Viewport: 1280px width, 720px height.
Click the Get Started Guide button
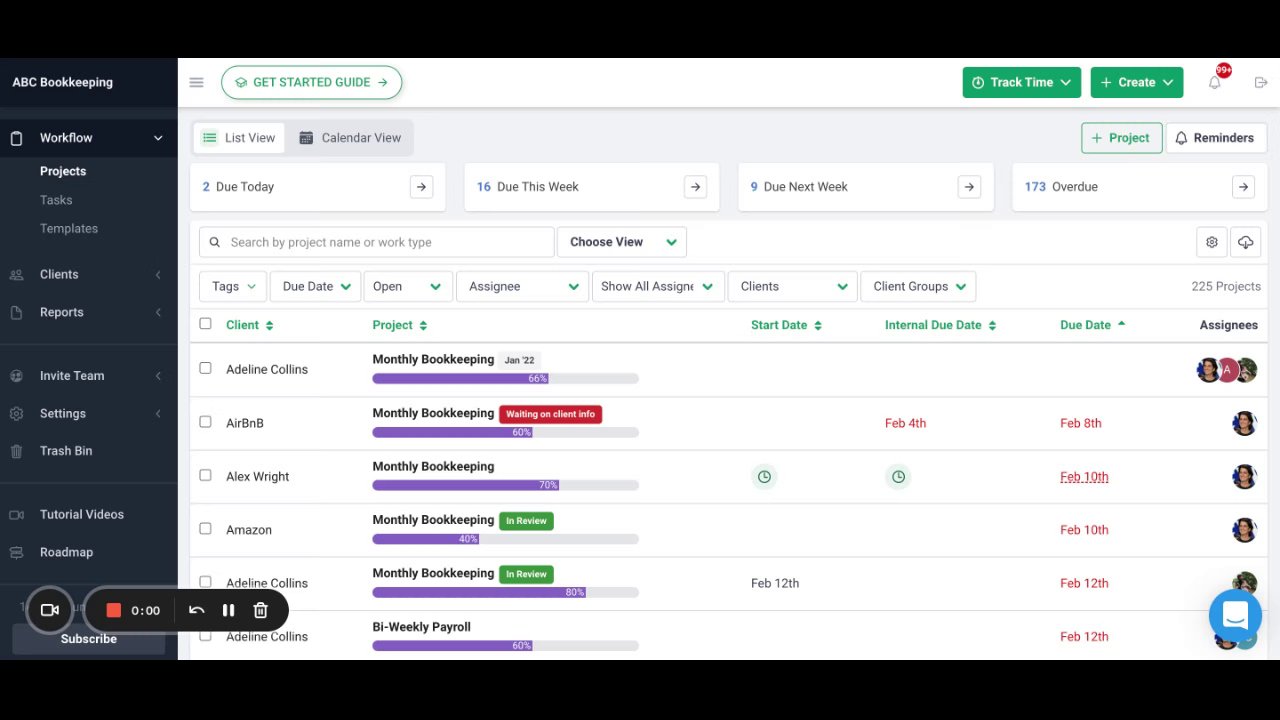[x=312, y=82]
